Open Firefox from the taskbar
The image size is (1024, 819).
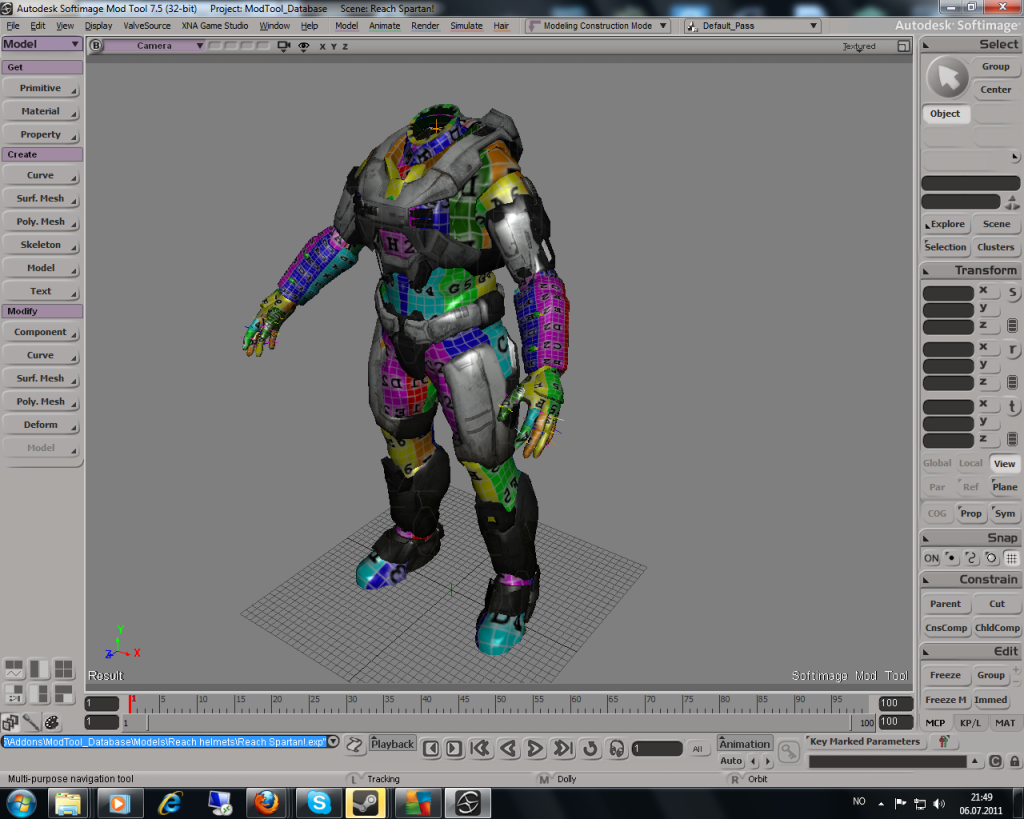point(266,803)
